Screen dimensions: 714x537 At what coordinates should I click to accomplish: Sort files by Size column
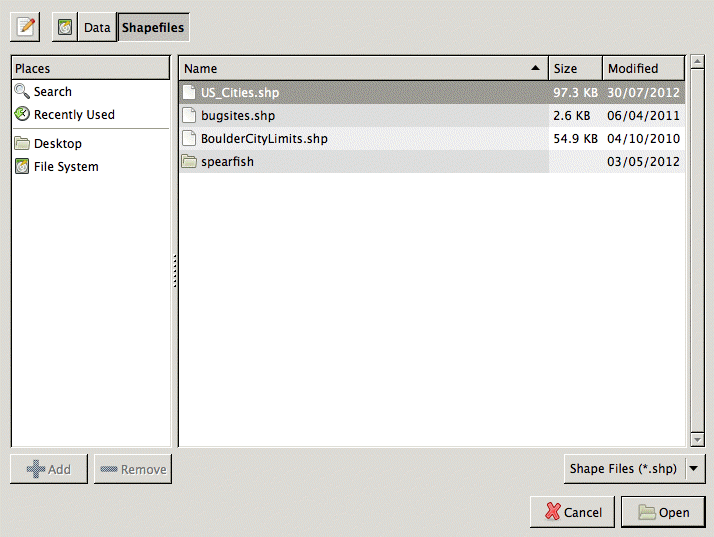[575, 69]
